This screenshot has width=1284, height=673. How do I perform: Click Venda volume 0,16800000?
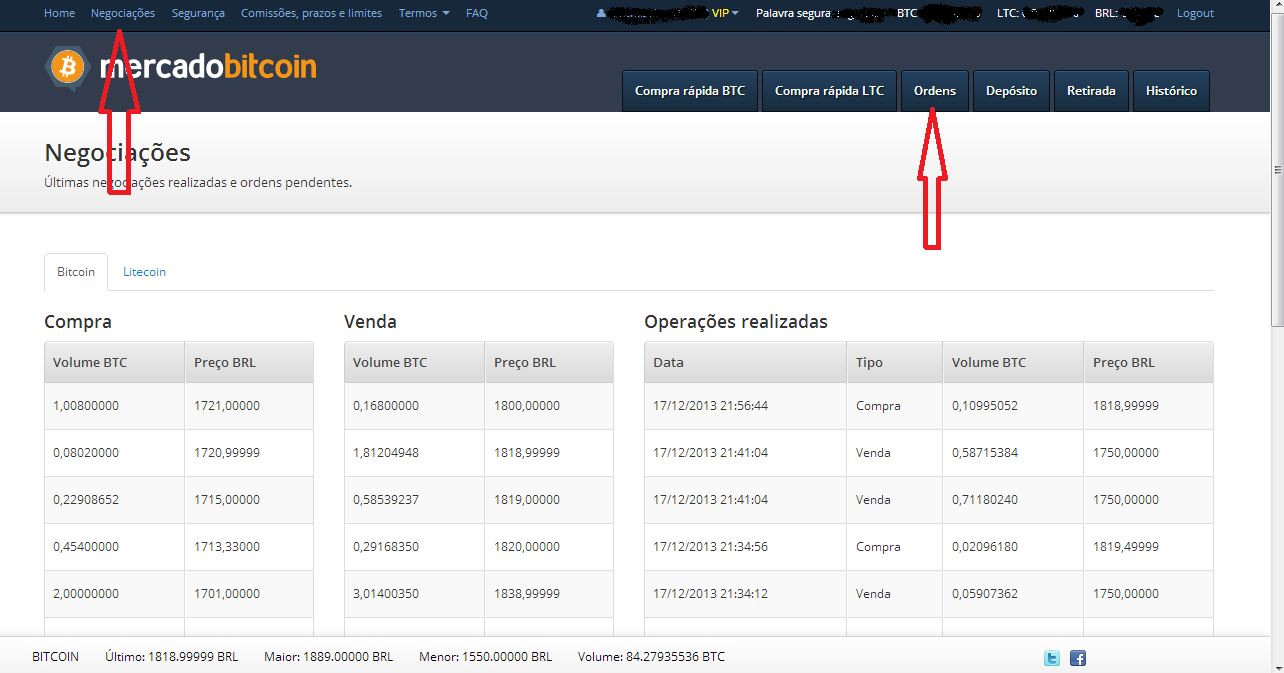point(386,406)
